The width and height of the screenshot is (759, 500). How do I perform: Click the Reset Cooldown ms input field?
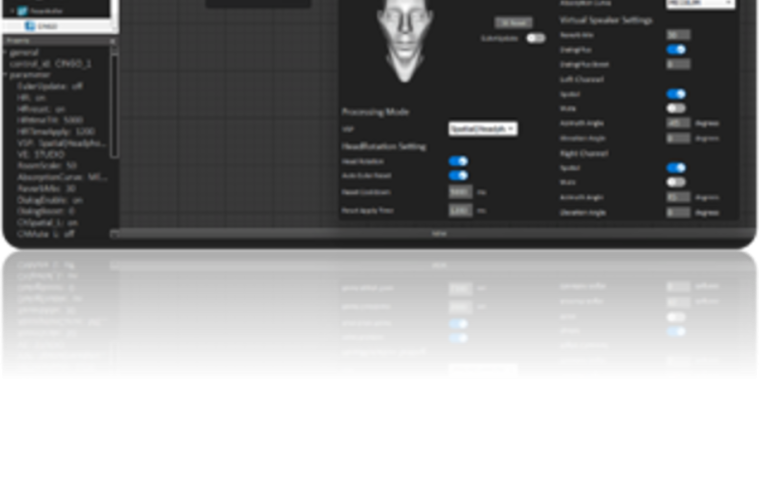pos(460,192)
